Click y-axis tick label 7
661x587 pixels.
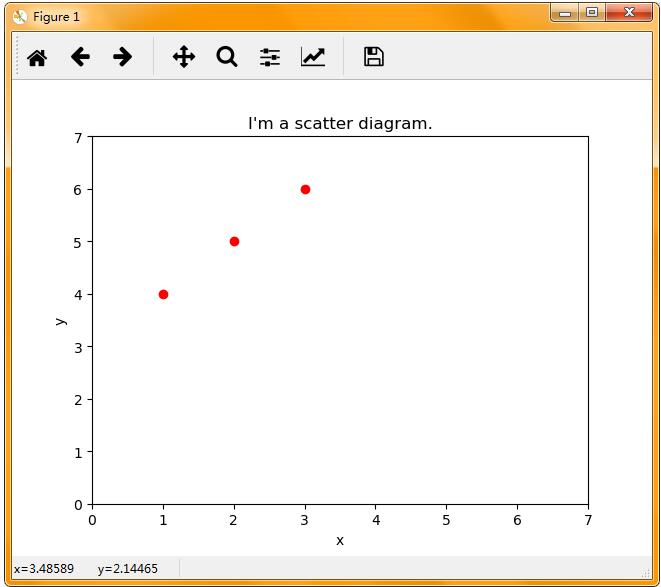tap(78, 138)
